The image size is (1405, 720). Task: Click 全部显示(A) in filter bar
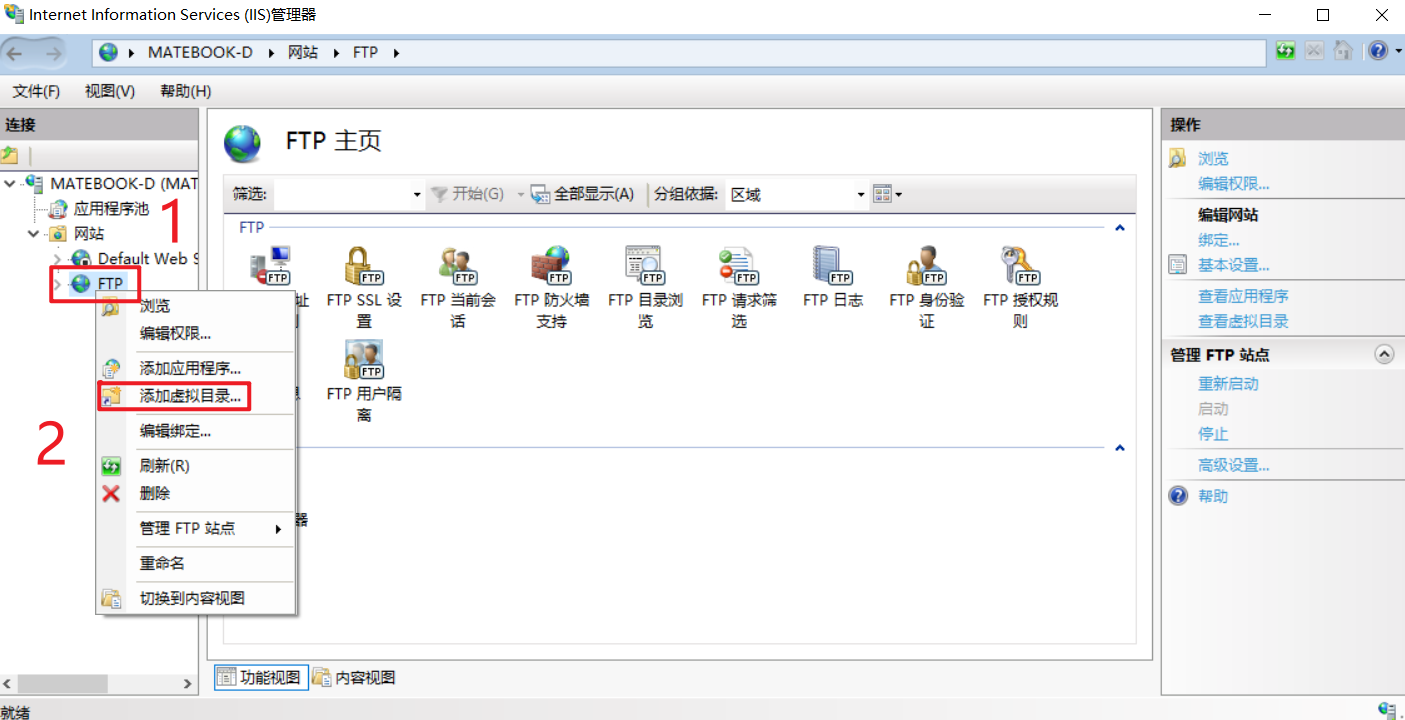[x=582, y=194]
